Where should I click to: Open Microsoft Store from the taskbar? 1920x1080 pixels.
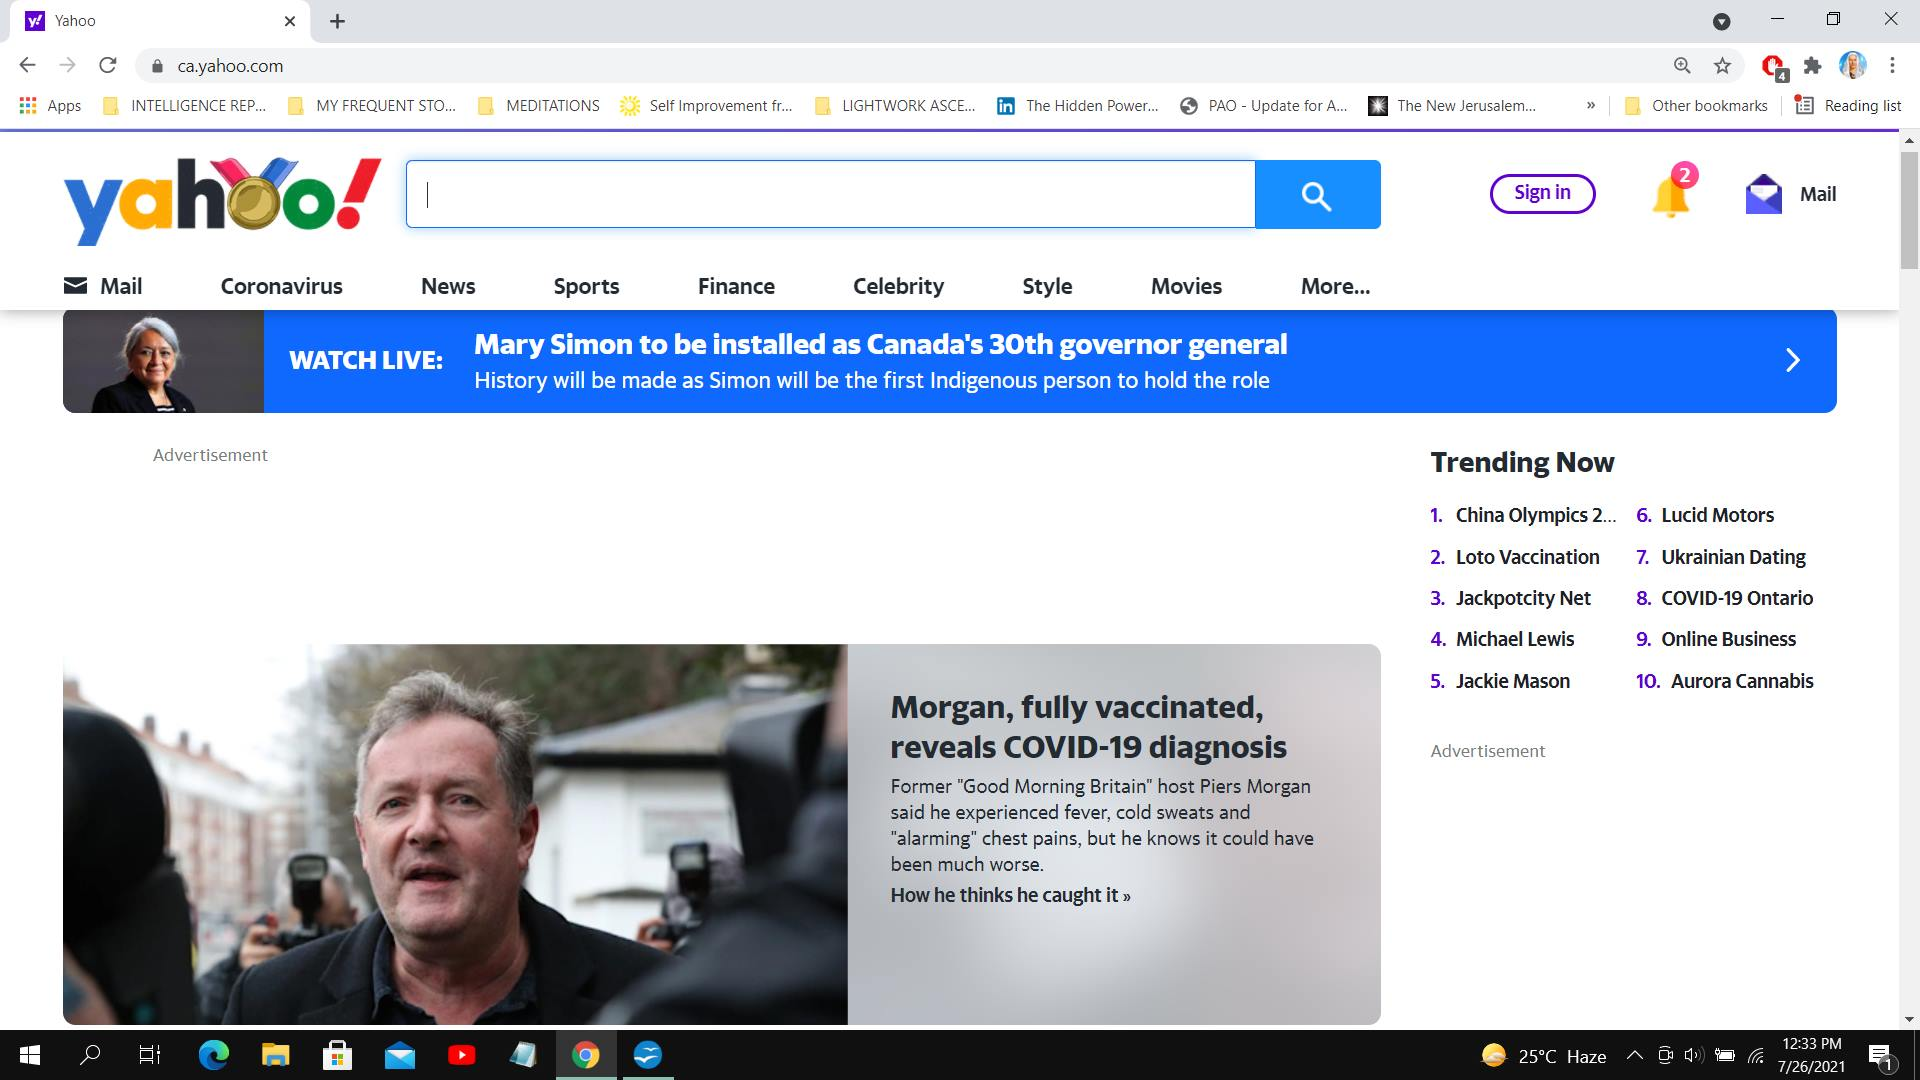pos(337,1055)
